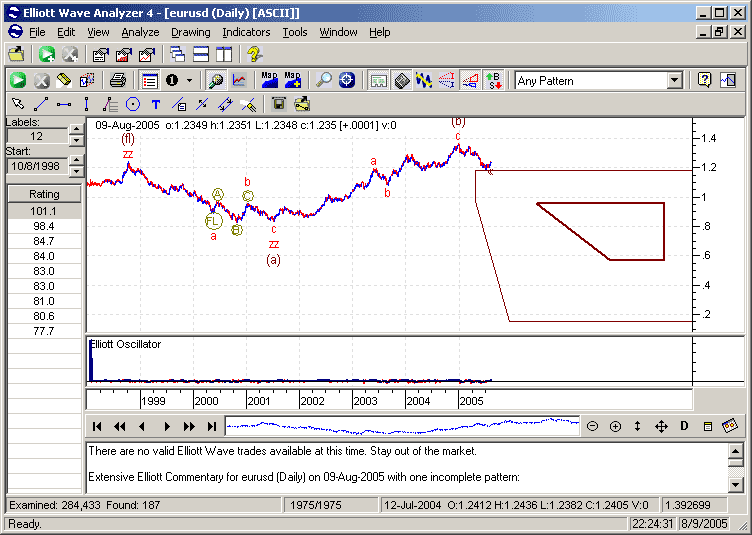Click the yellow-blue wave icon
Screen dimensions: 752x535
424,80
